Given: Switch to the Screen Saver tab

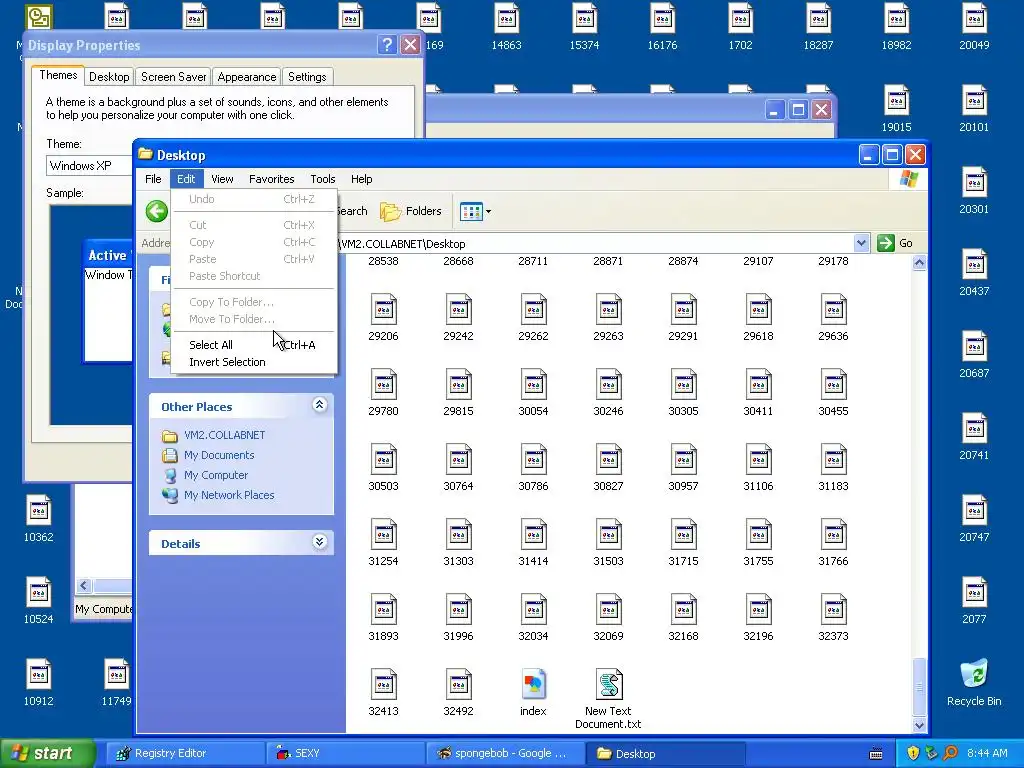Looking at the screenshot, I should pos(174,77).
